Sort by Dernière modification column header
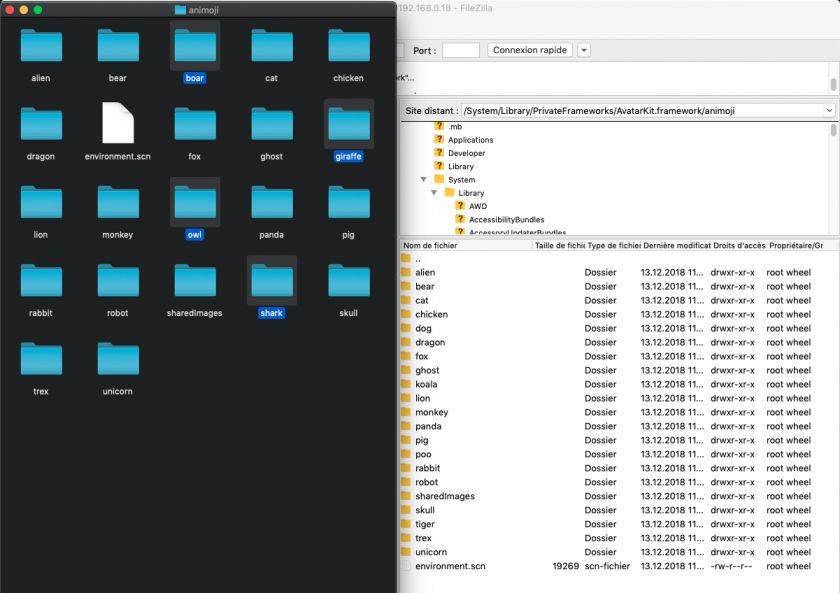Viewport: 840px width, 593px height. pos(675,245)
